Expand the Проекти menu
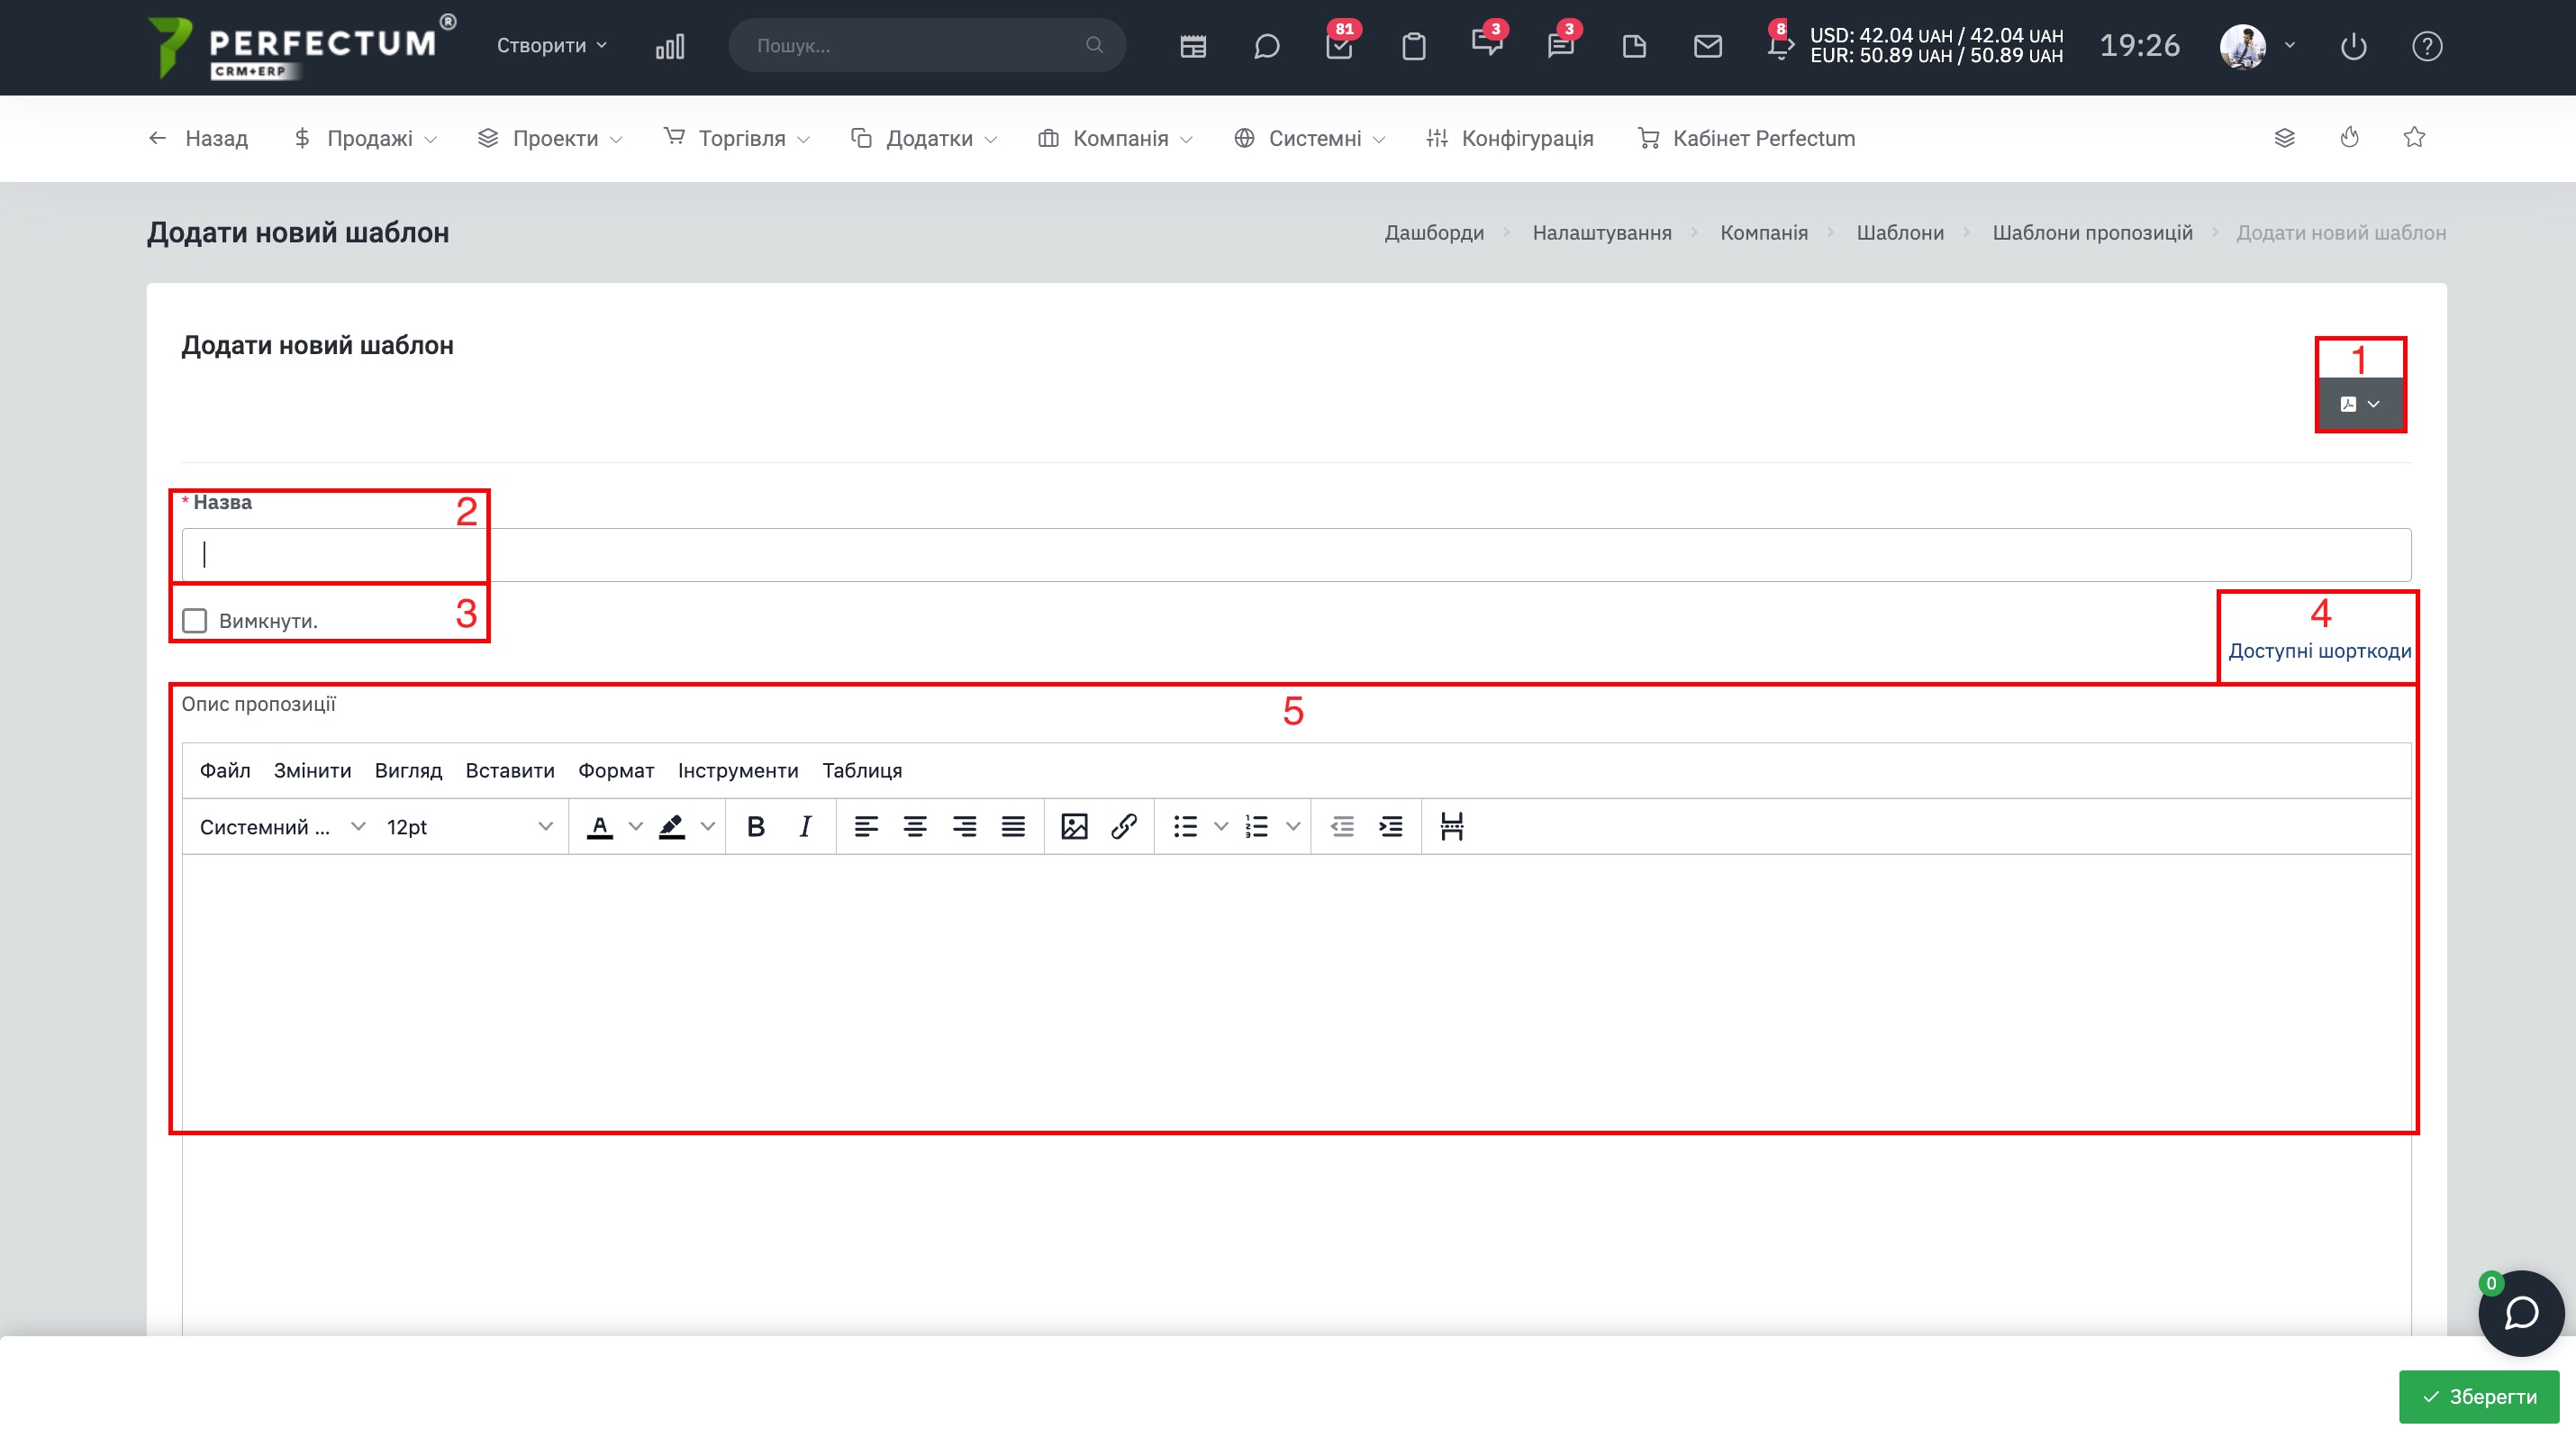 click(x=550, y=138)
